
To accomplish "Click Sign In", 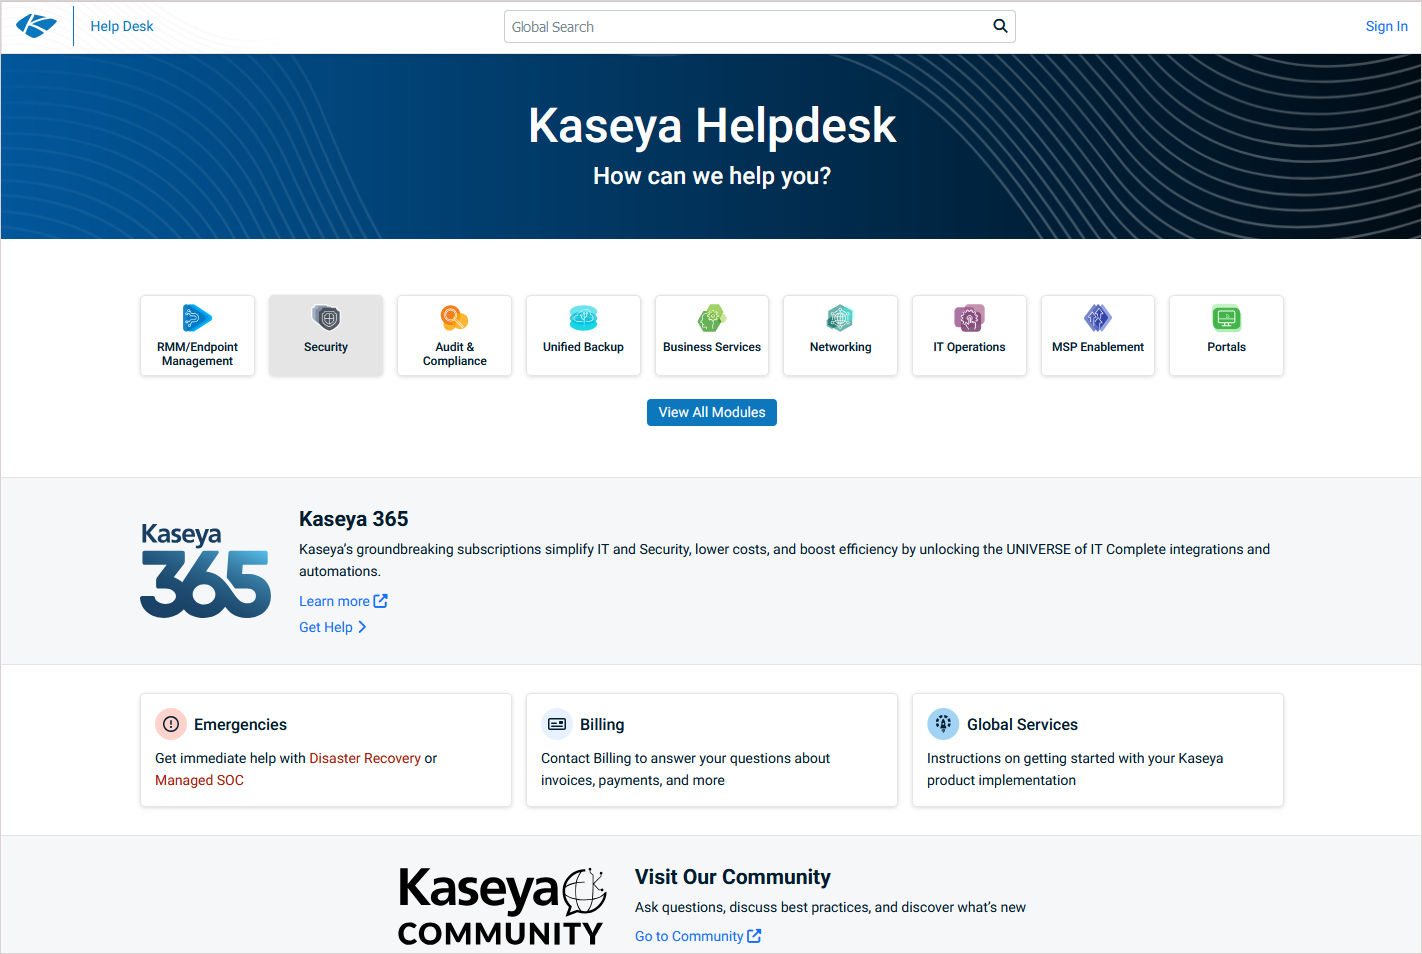I will tap(1386, 26).
